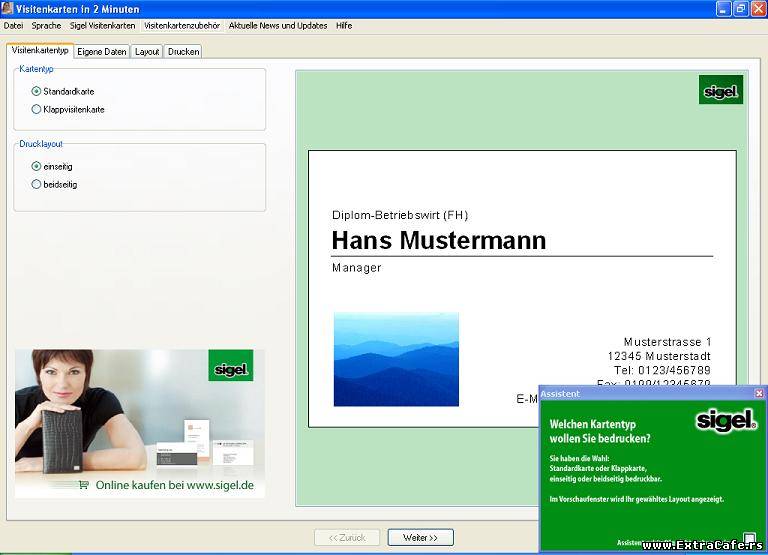Click the sigel logo in the Assistent popup
This screenshot has height=555, width=768.
point(726,421)
